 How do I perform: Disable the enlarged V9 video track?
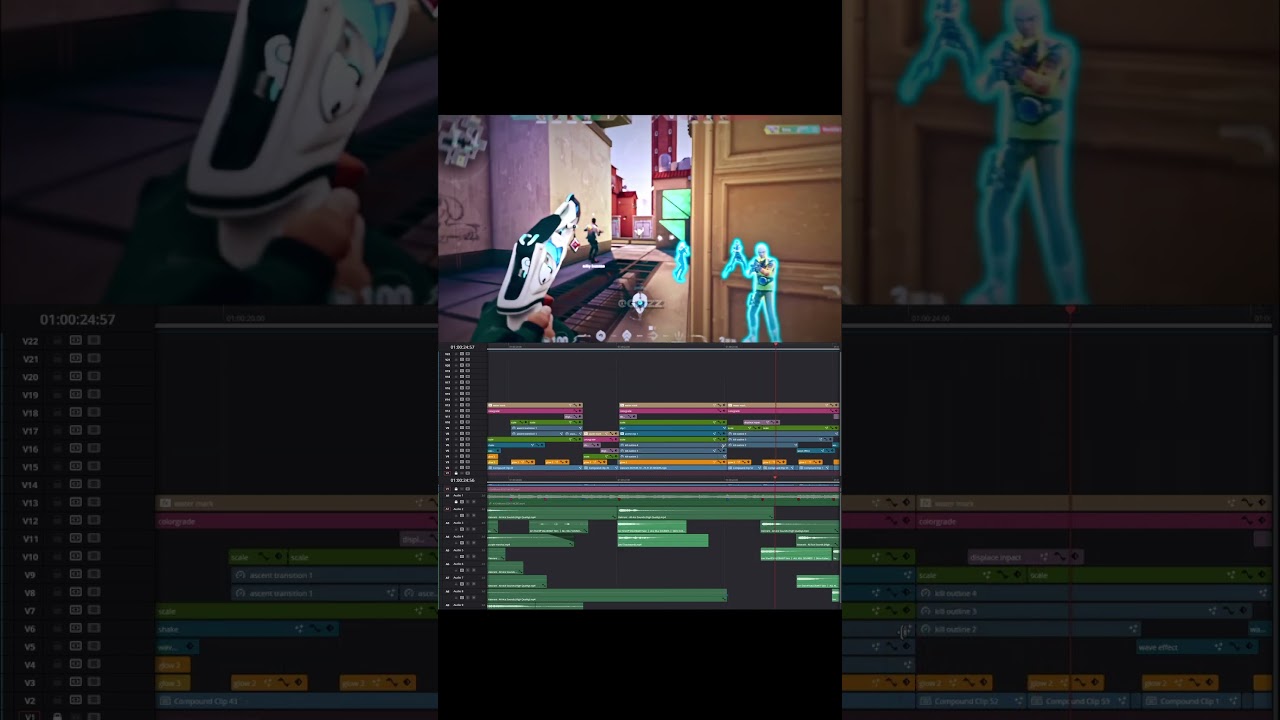pyautogui.click(x=94, y=575)
